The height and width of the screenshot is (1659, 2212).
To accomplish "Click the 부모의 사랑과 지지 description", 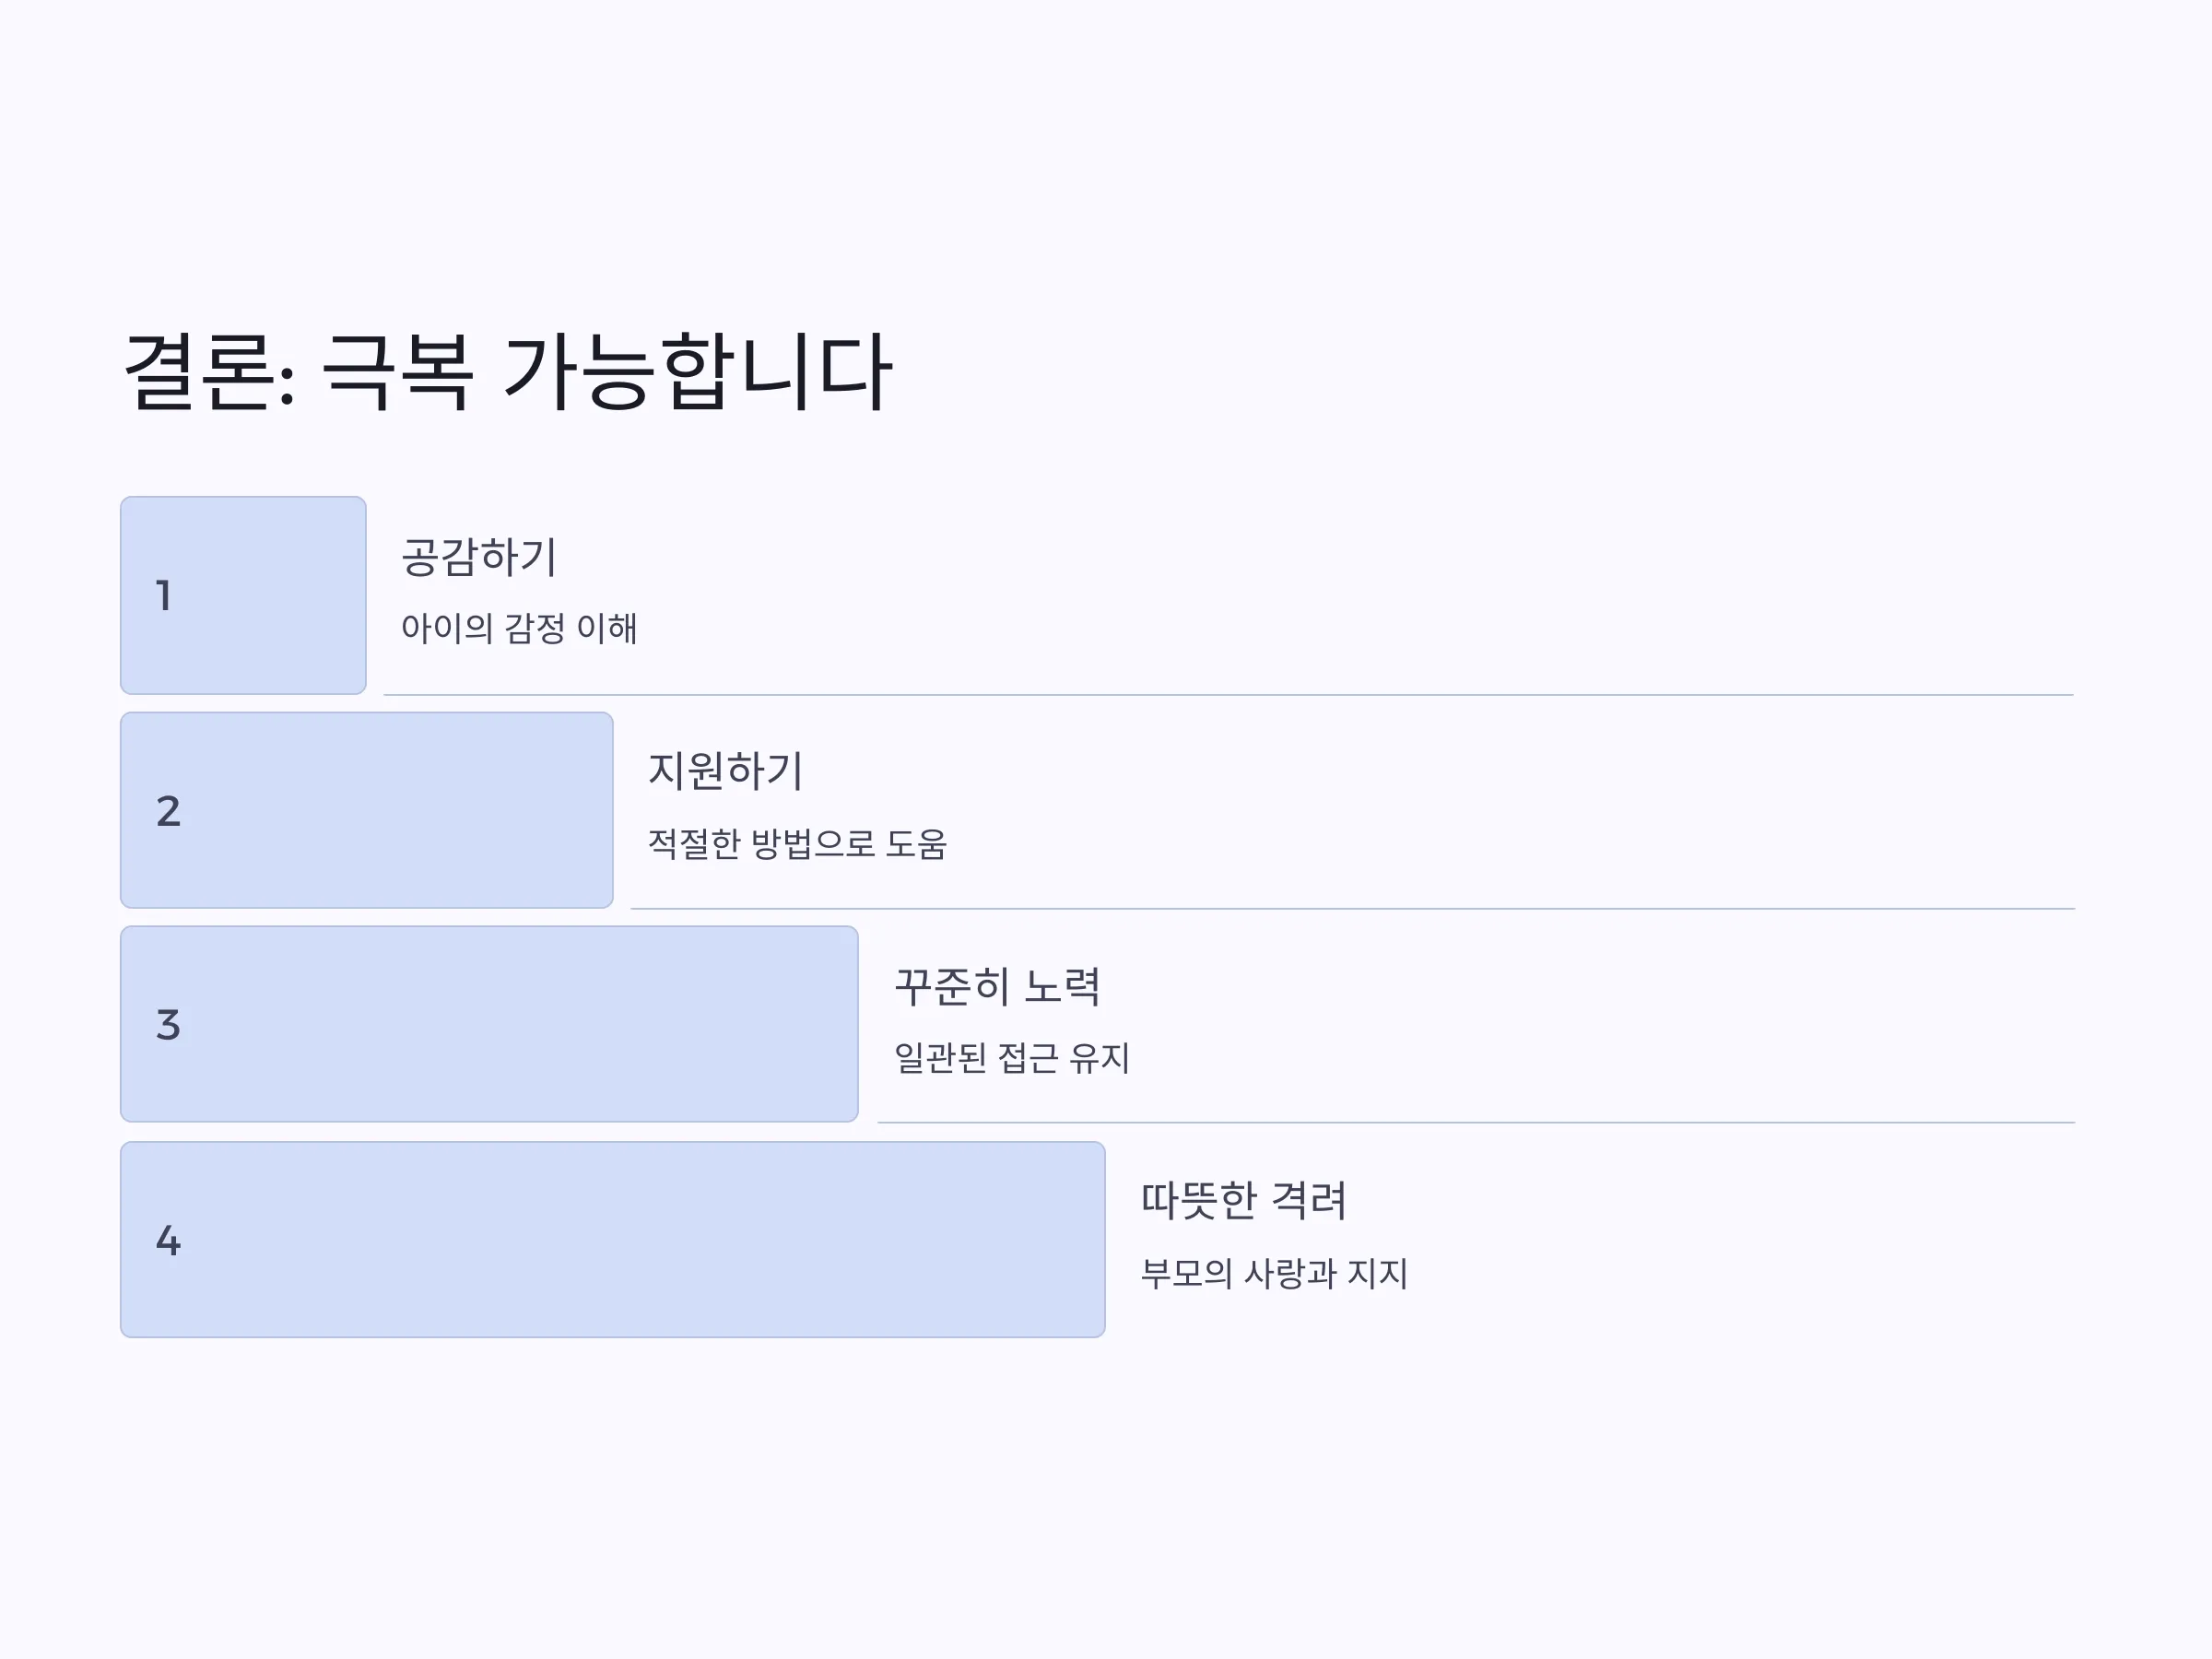I will (x=1274, y=1273).
